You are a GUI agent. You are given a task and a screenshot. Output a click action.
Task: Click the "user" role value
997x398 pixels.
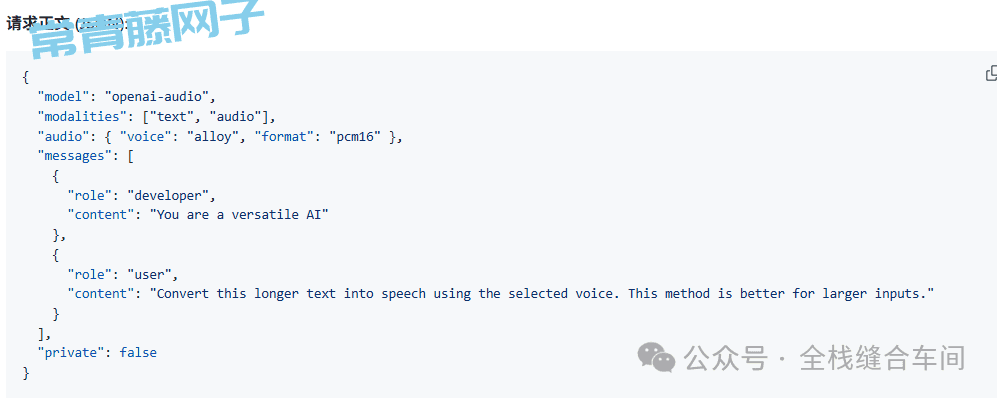coord(149,274)
